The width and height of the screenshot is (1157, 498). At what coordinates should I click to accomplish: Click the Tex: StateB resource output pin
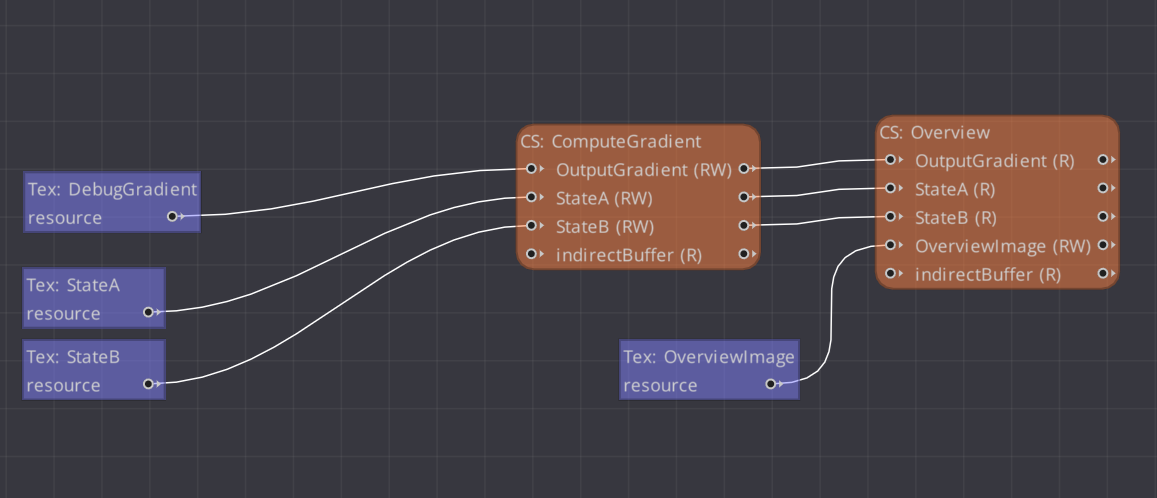click(148, 384)
